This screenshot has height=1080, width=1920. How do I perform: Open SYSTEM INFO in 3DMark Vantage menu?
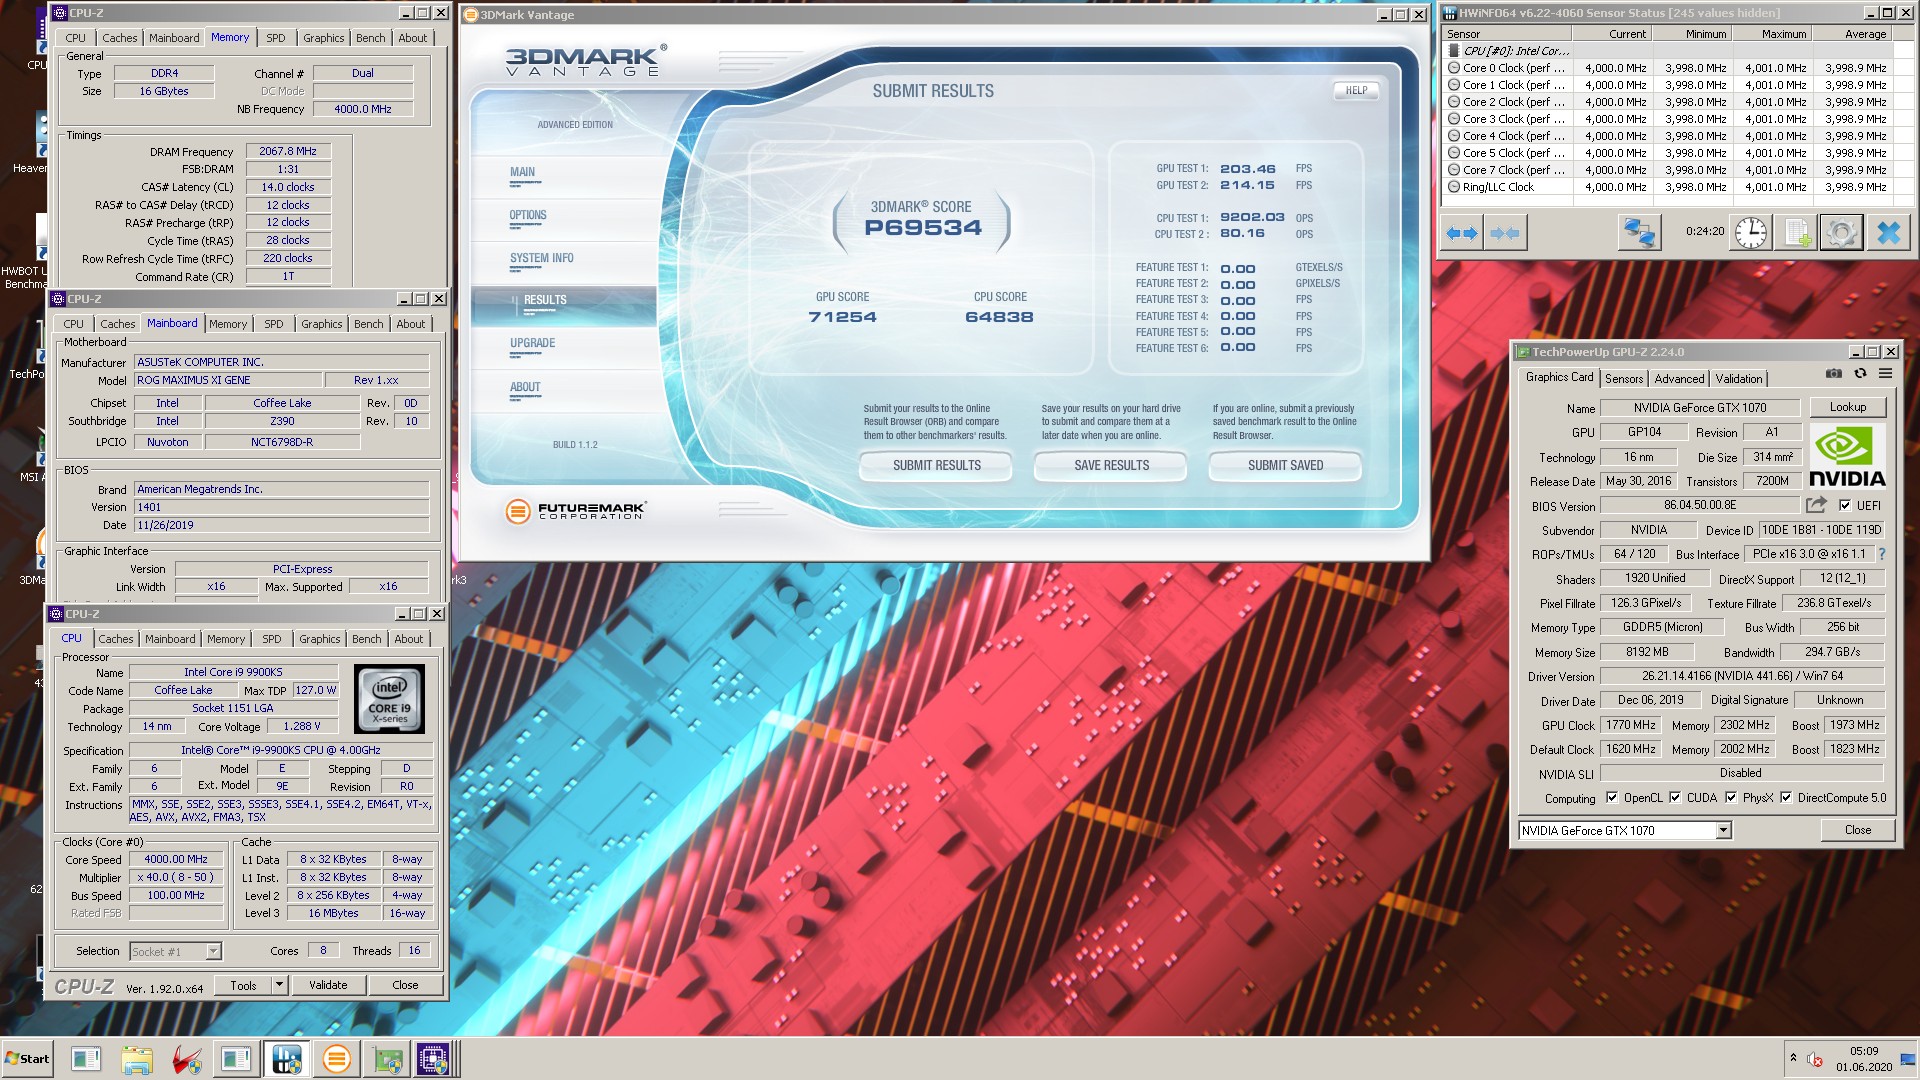pyautogui.click(x=542, y=258)
